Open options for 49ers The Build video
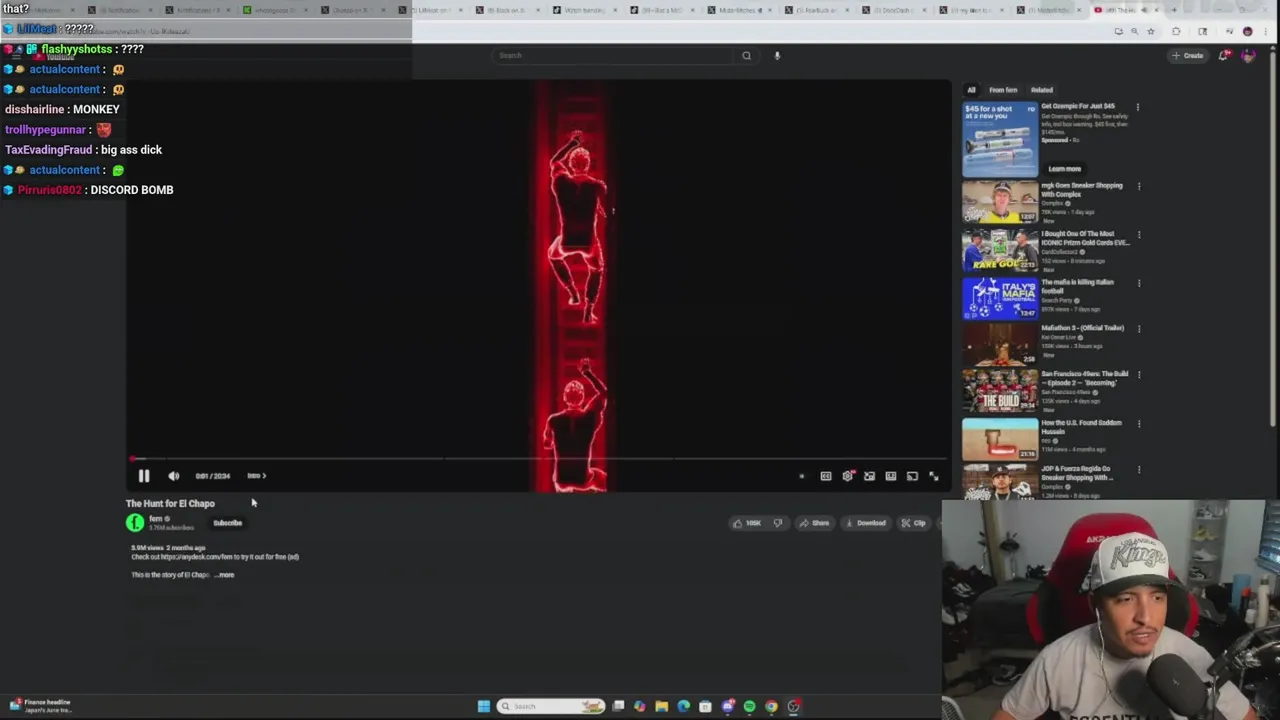The width and height of the screenshot is (1280, 720). coord(1138,375)
